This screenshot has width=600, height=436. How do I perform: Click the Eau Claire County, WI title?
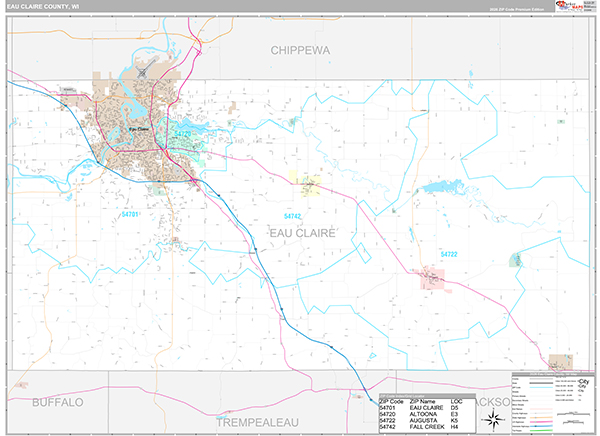point(47,6)
